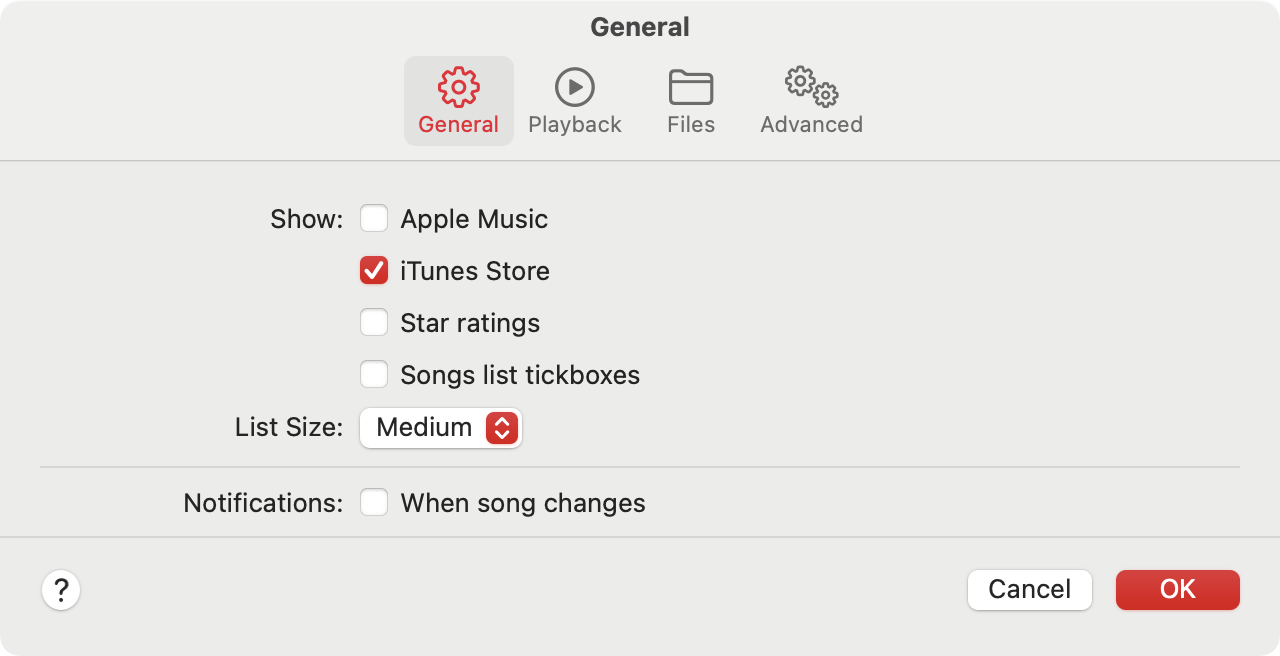Click the Playback play-circle icon

pyautogui.click(x=575, y=88)
